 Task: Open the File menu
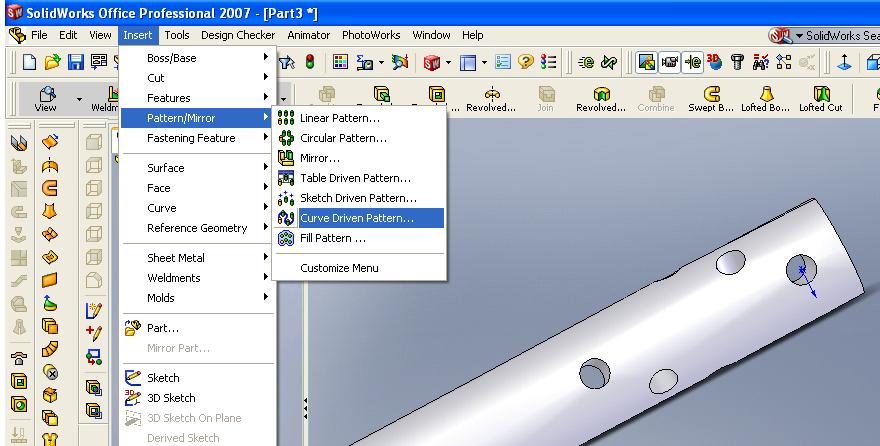point(39,35)
